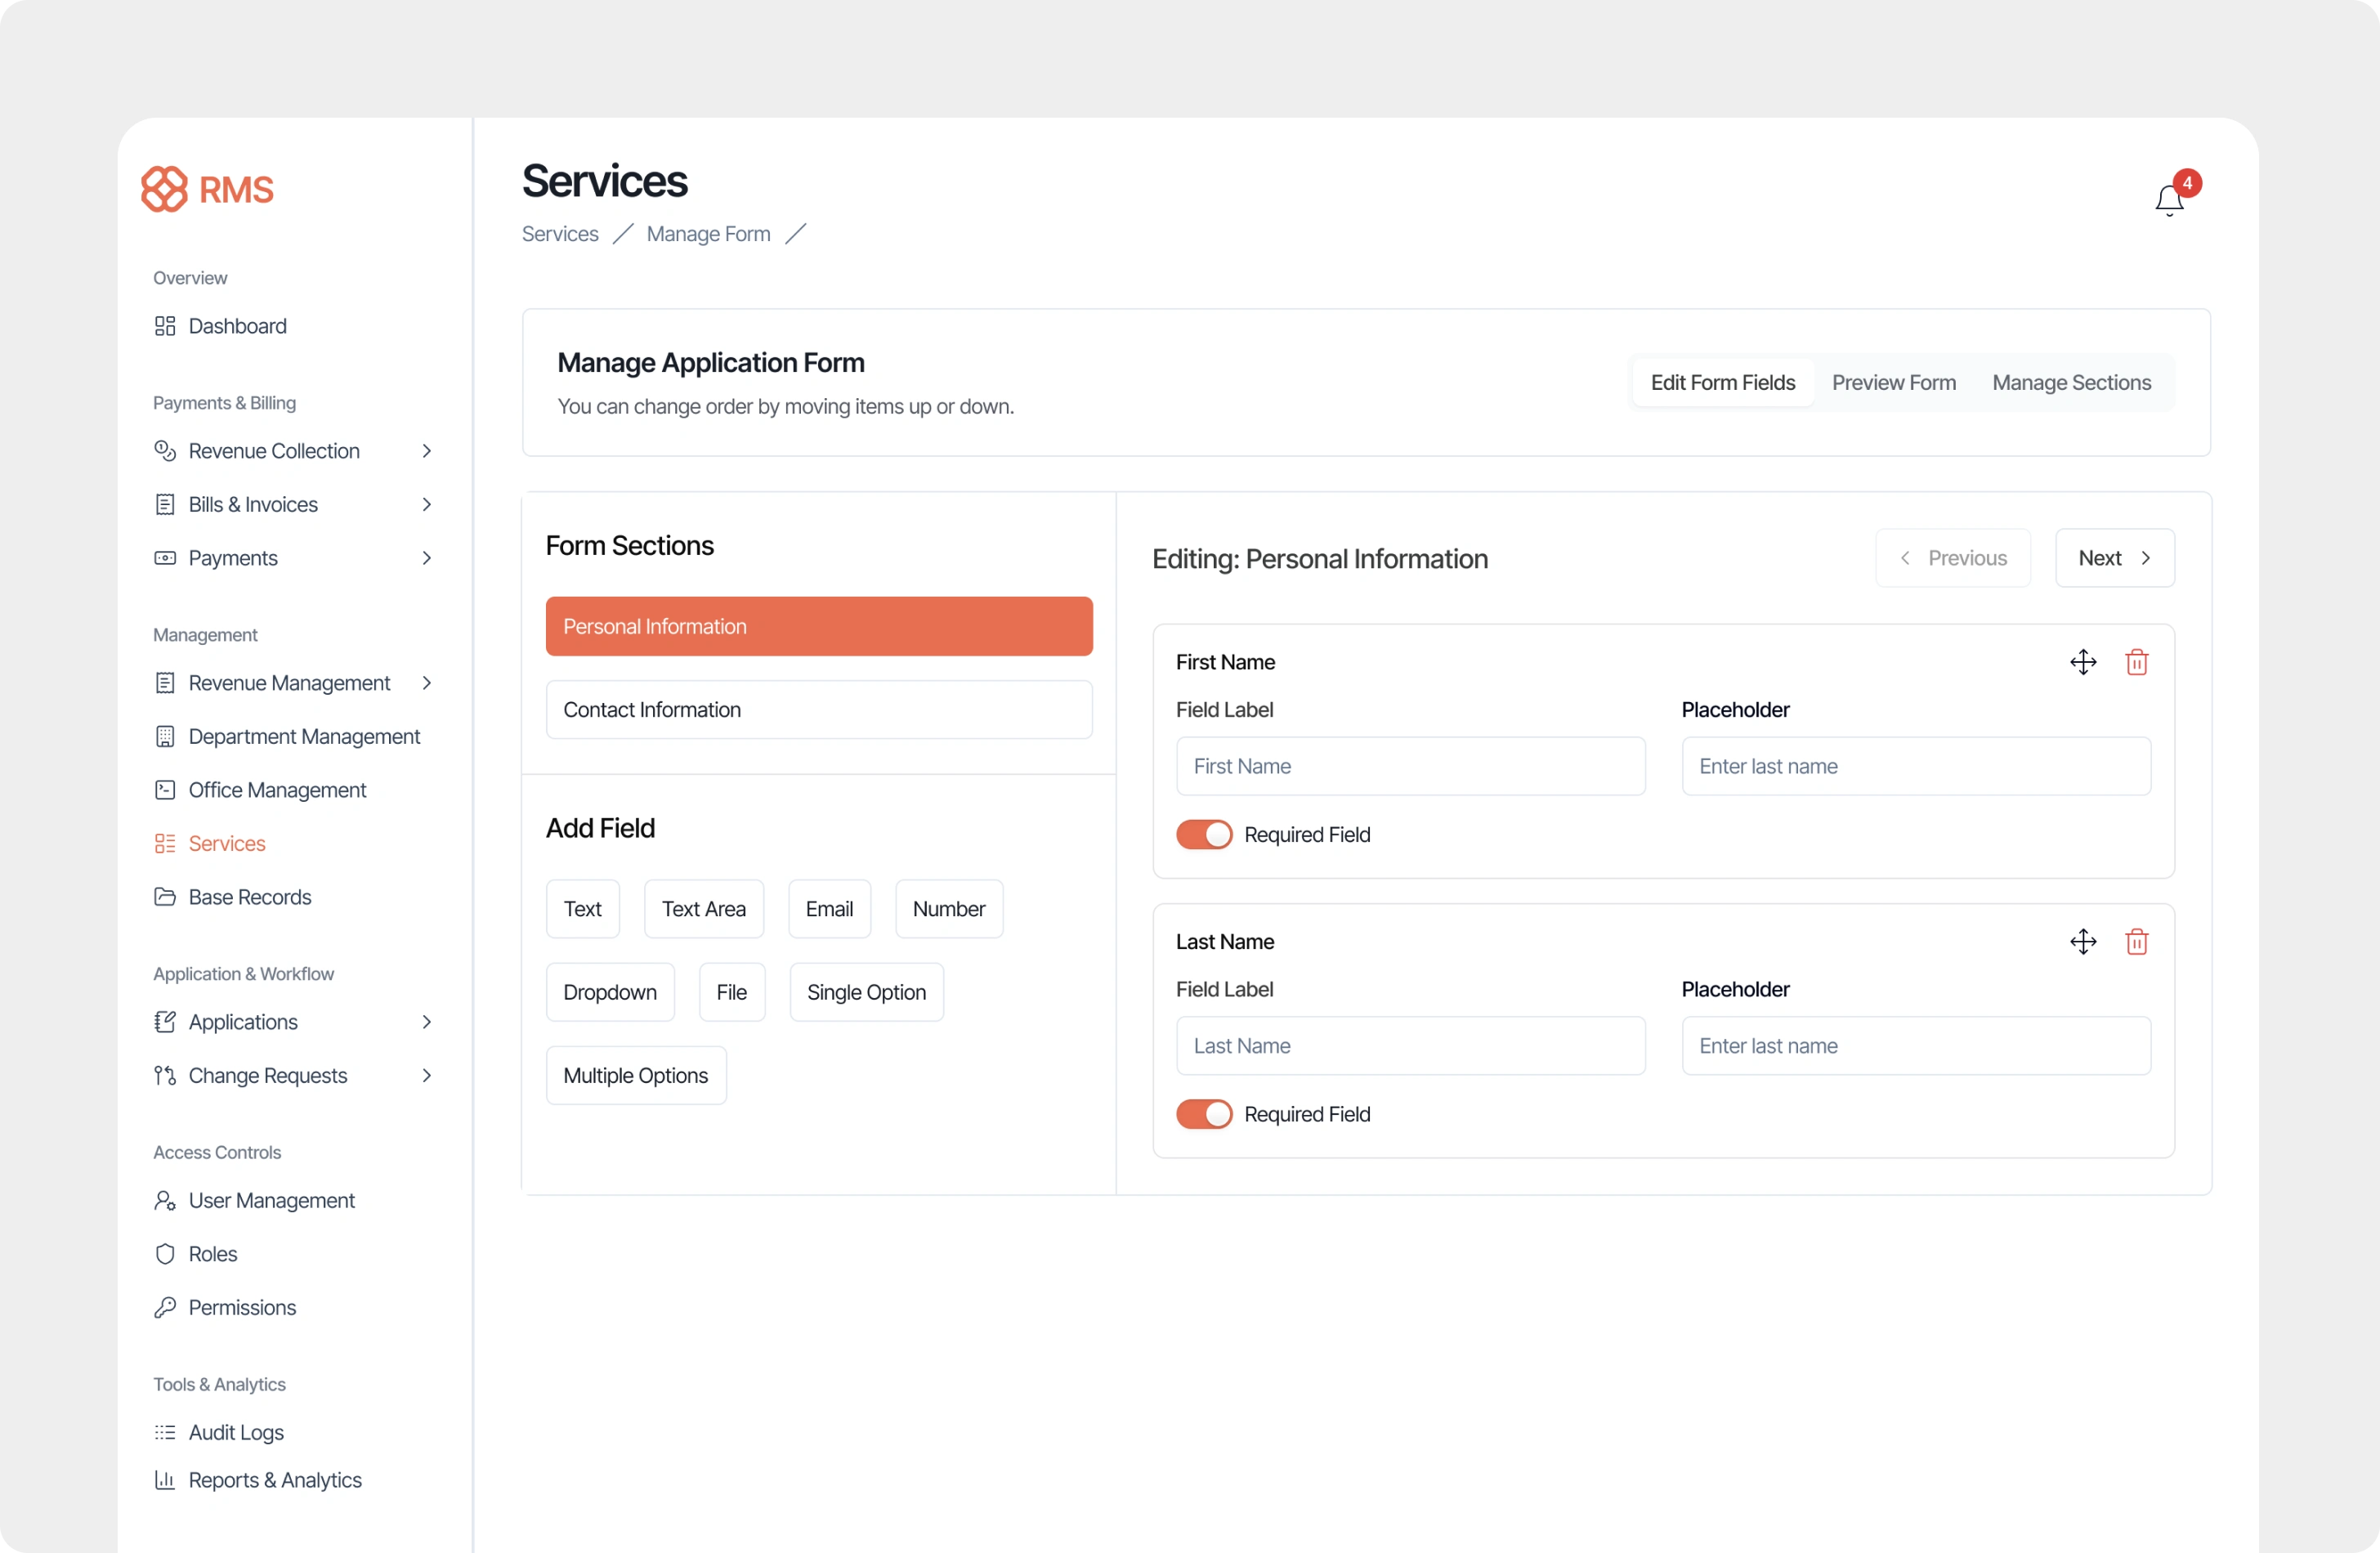Toggle Required Field for Last Name
Viewport: 2380px width, 1553px height.
click(x=1204, y=1114)
